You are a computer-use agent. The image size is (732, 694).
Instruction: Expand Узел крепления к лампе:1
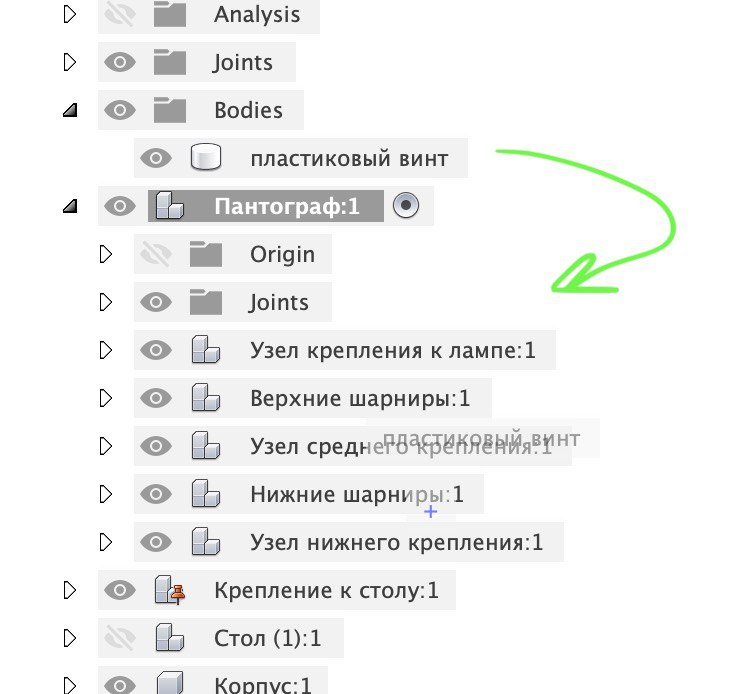tap(106, 350)
